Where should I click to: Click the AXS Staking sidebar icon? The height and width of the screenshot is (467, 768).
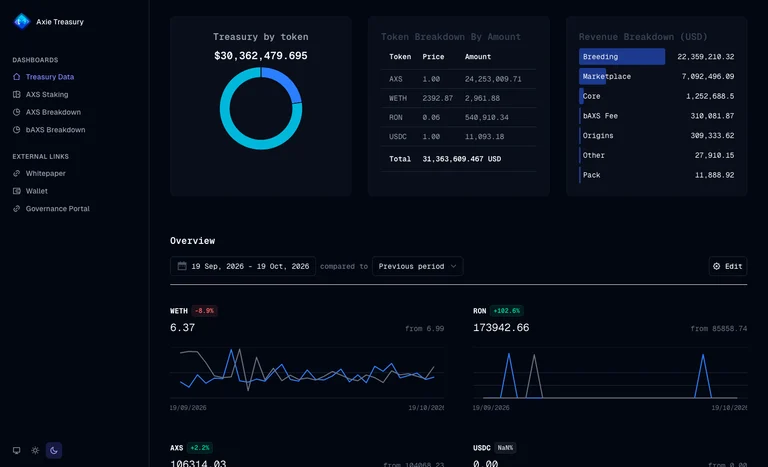pyautogui.click(x=17, y=95)
